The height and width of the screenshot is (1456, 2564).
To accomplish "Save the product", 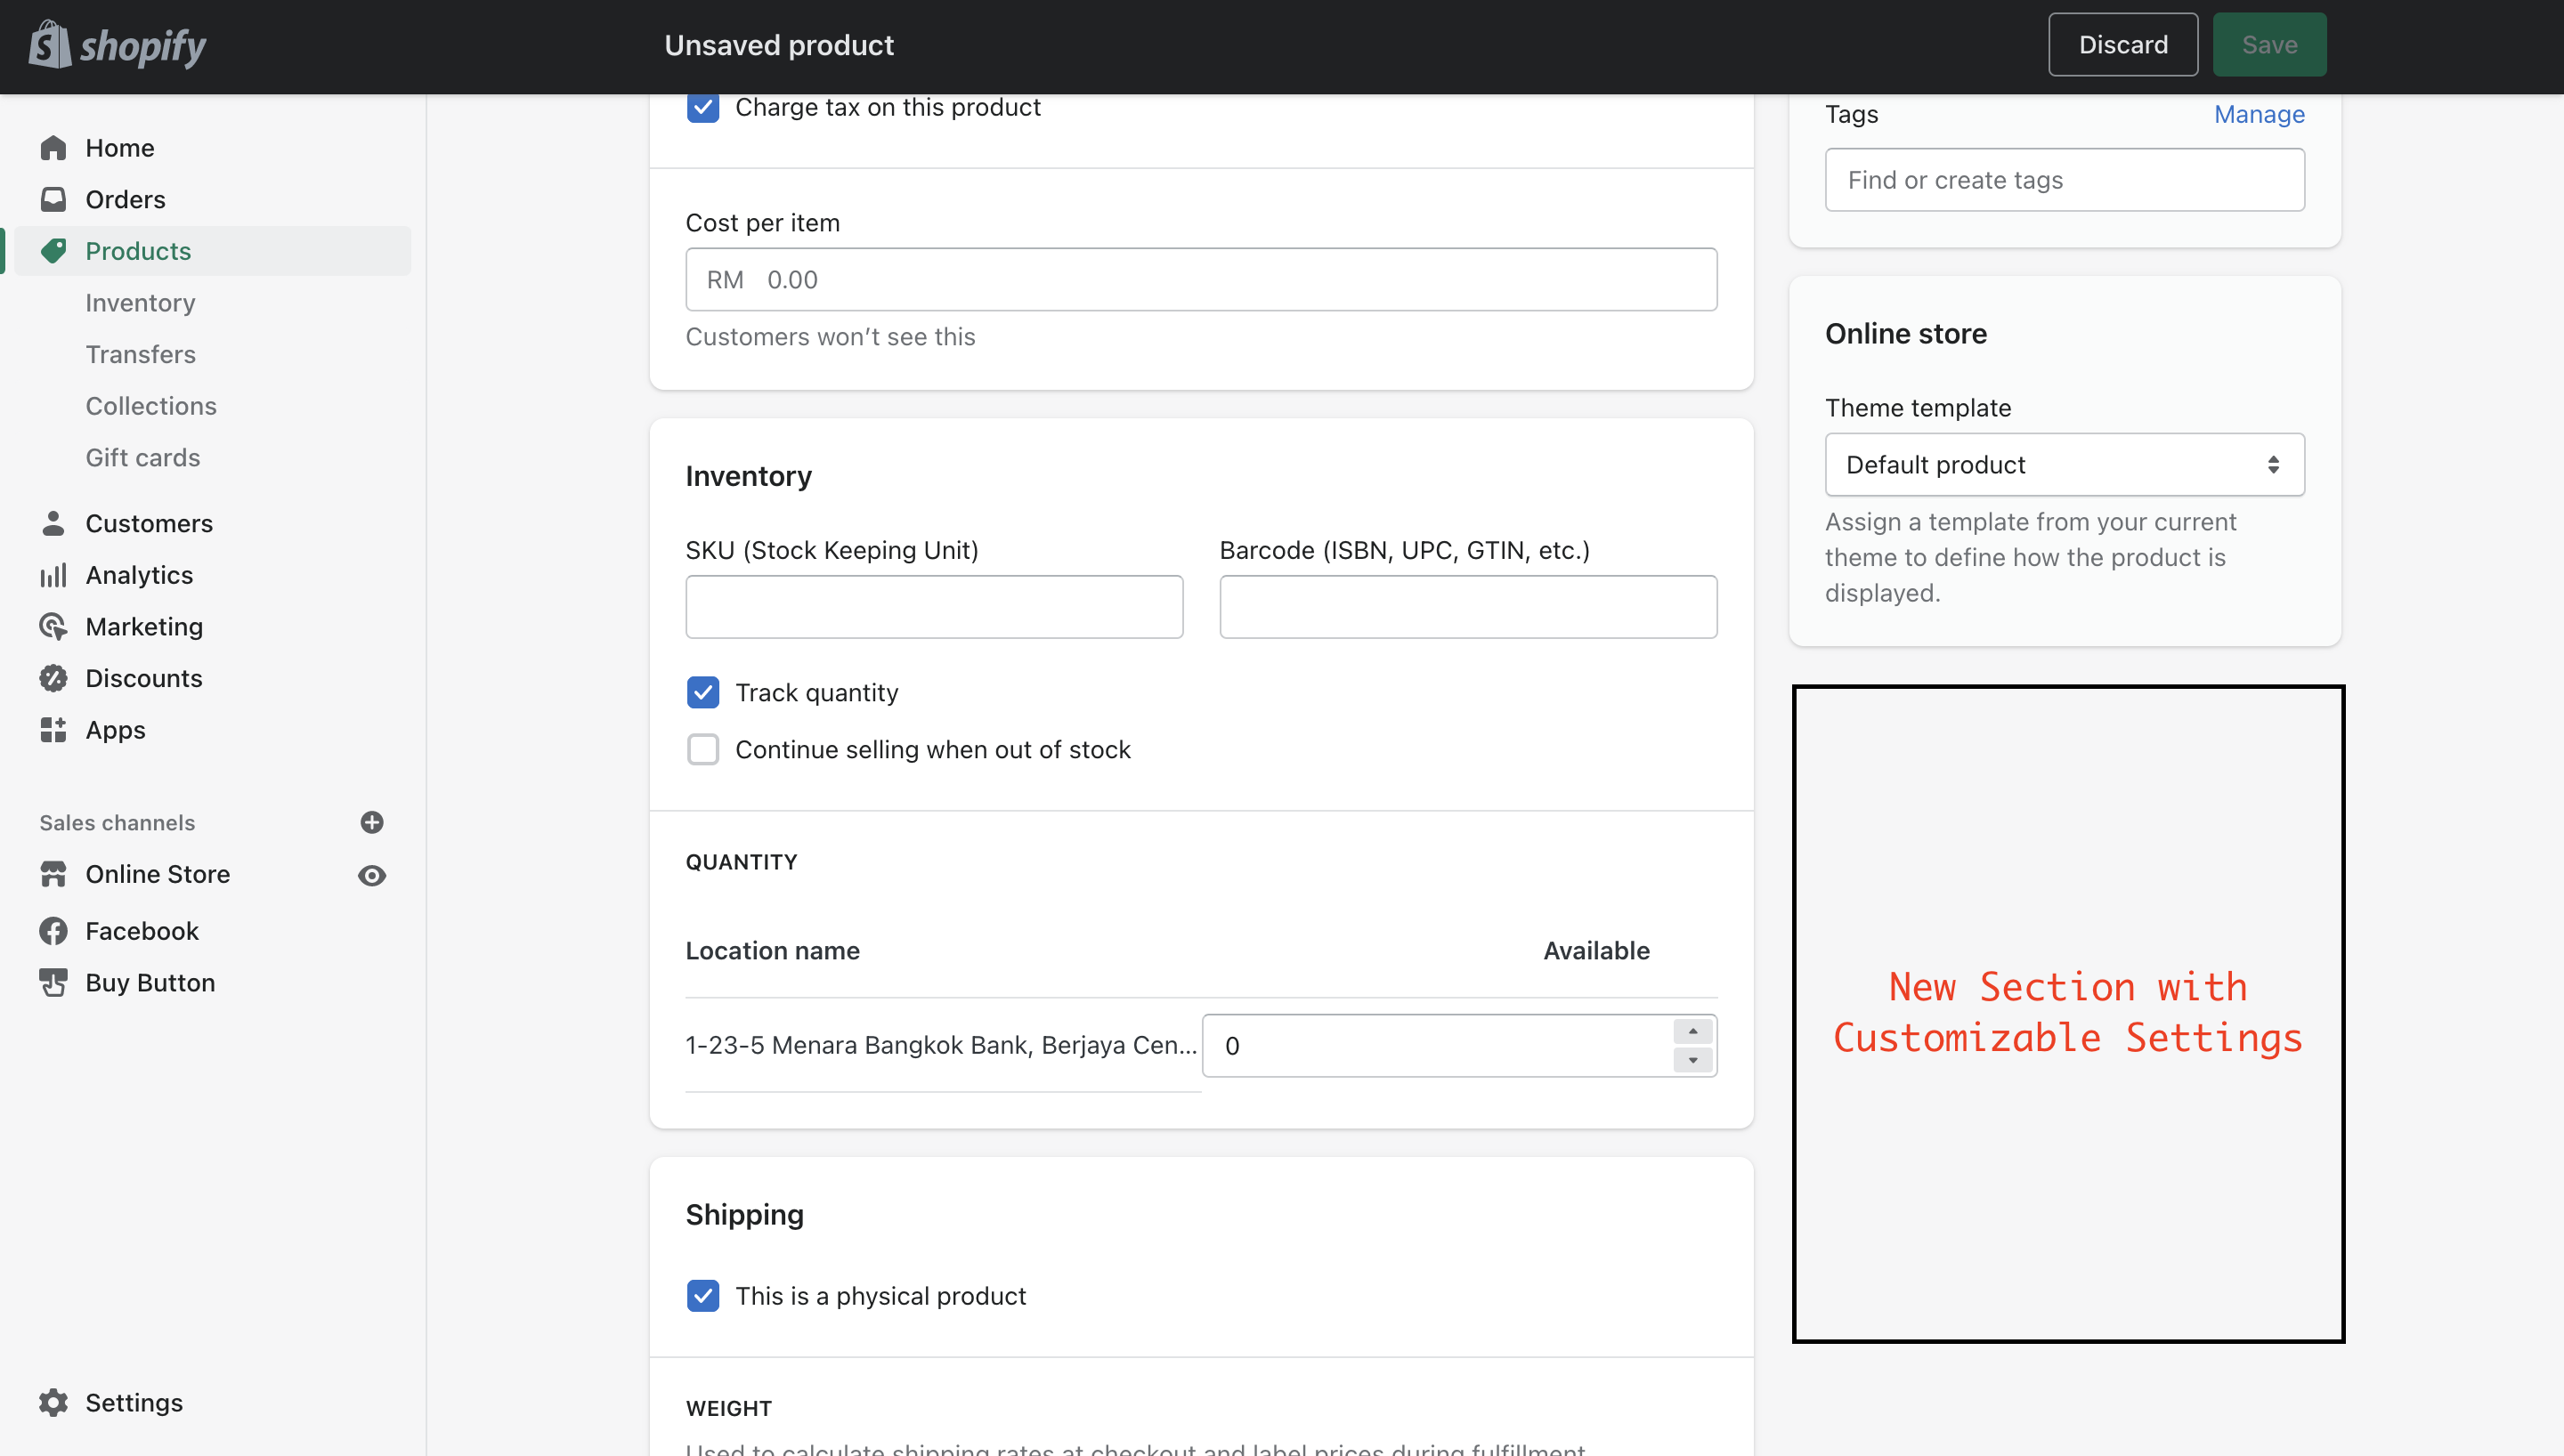I will [2269, 44].
